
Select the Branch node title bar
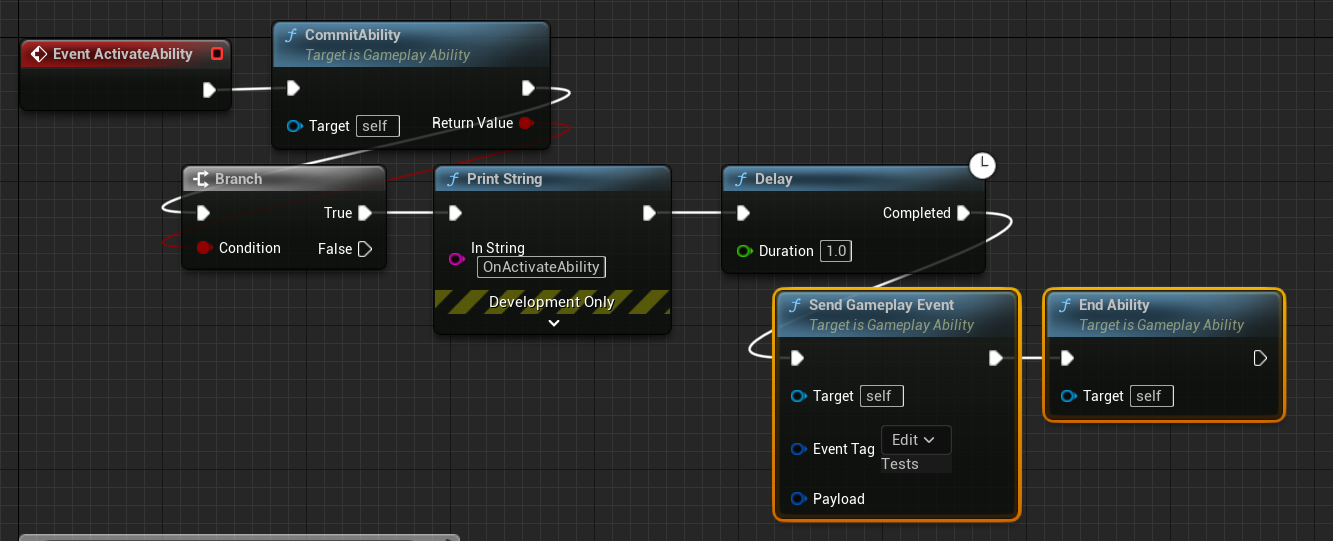(x=284, y=179)
